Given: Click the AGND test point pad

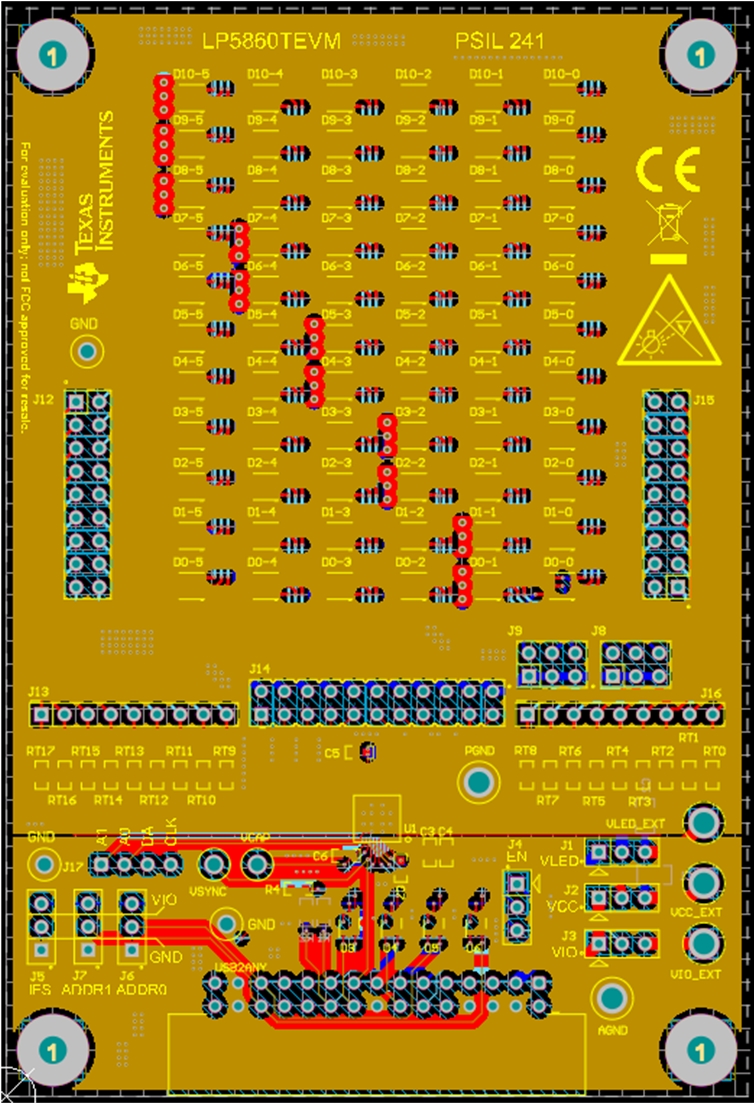Looking at the screenshot, I should pos(611,997).
